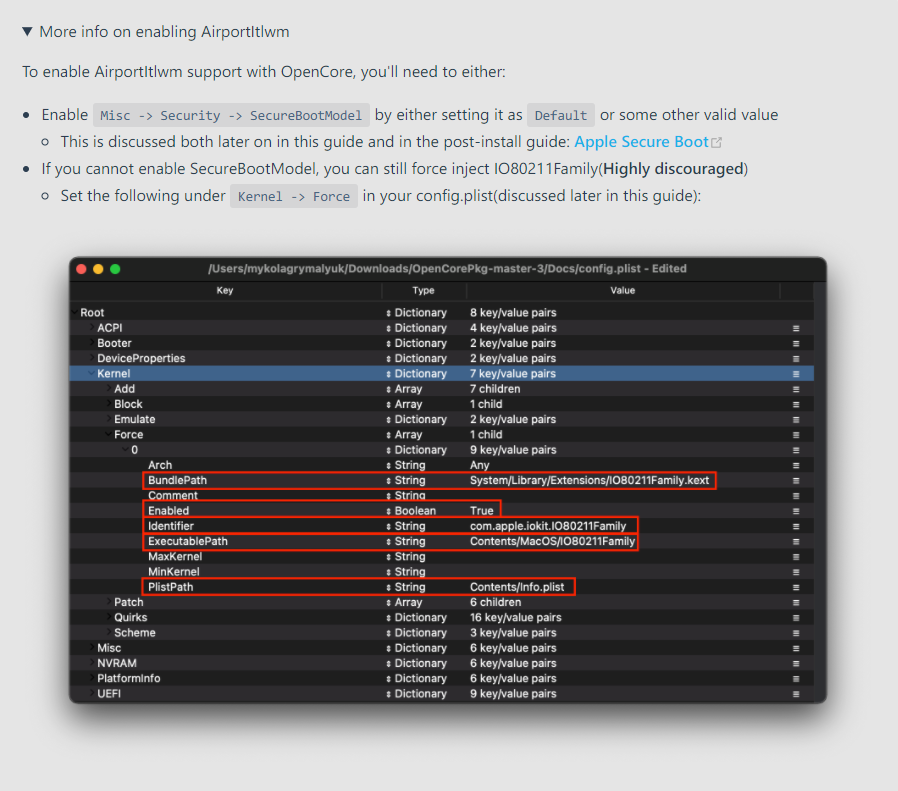Click the drag handle icon on the ACPI row
898x791 pixels.
coord(796,328)
